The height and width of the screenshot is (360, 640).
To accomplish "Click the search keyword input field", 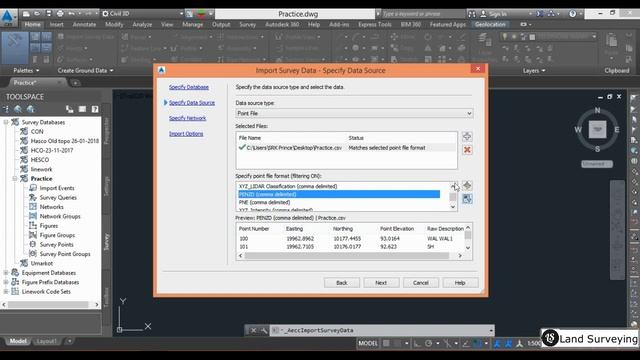I will pyautogui.click(x=423, y=14).
